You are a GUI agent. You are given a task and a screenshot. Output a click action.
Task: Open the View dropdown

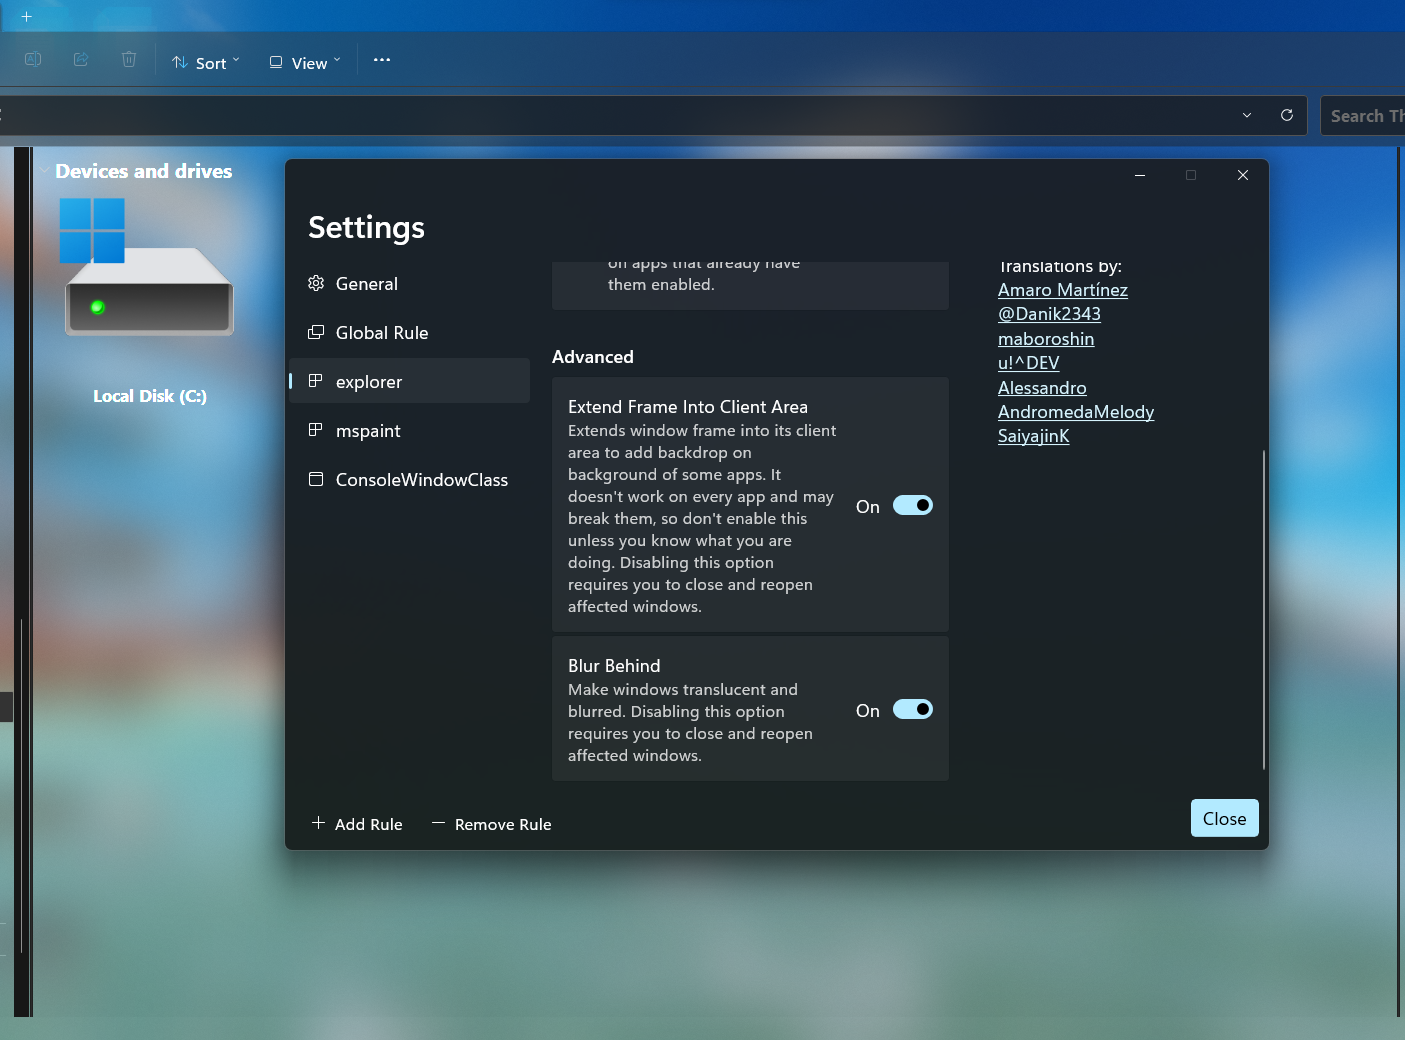(303, 61)
